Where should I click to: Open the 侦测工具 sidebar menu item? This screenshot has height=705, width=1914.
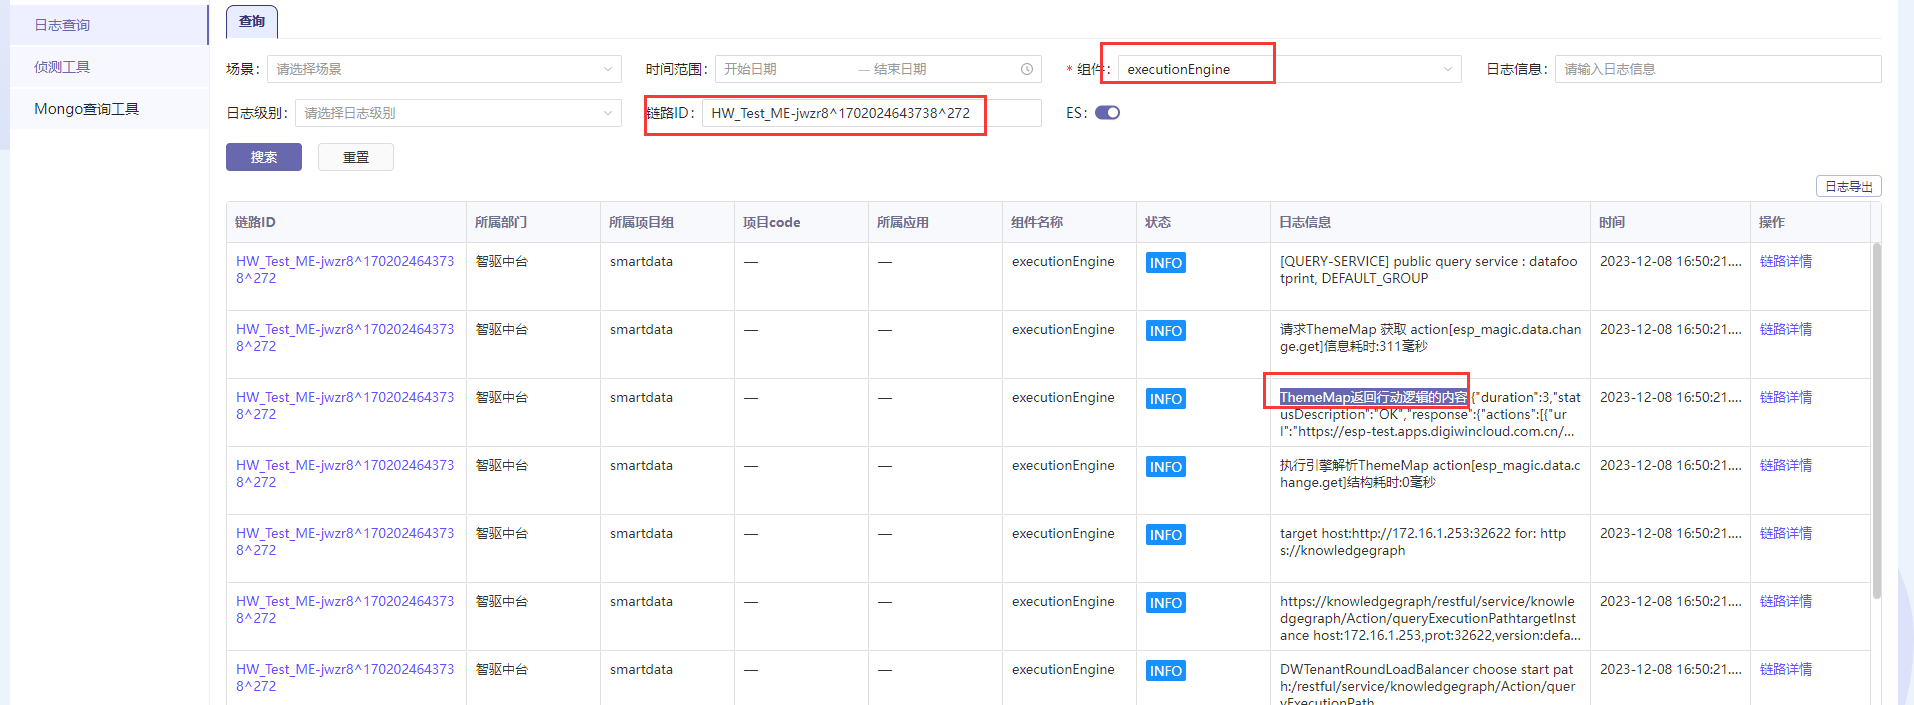pyautogui.click(x=108, y=67)
